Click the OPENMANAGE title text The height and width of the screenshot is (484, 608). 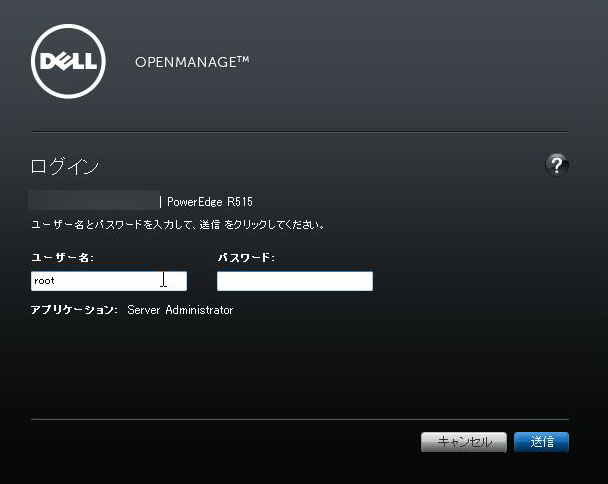coord(192,62)
